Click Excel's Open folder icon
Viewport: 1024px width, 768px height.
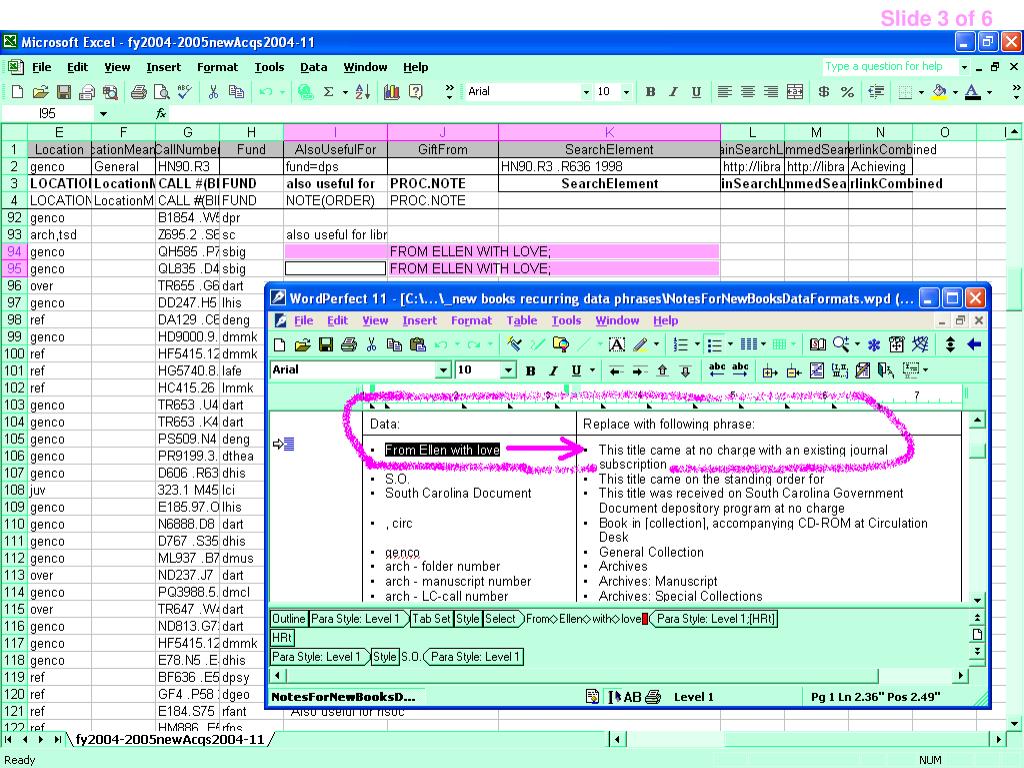(x=40, y=92)
